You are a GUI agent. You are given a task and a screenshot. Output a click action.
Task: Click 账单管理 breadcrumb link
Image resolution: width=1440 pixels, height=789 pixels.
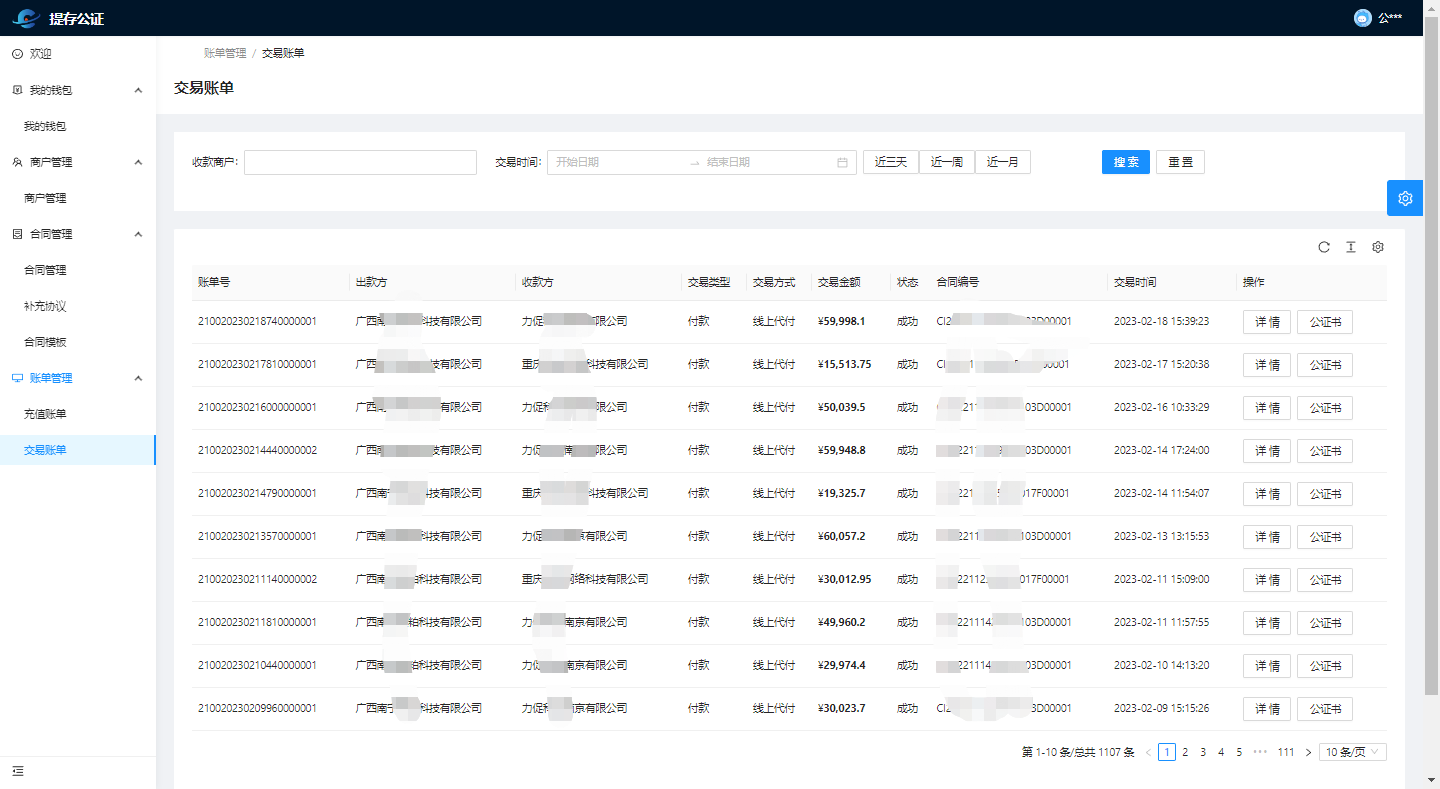pyautogui.click(x=225, y=53)
